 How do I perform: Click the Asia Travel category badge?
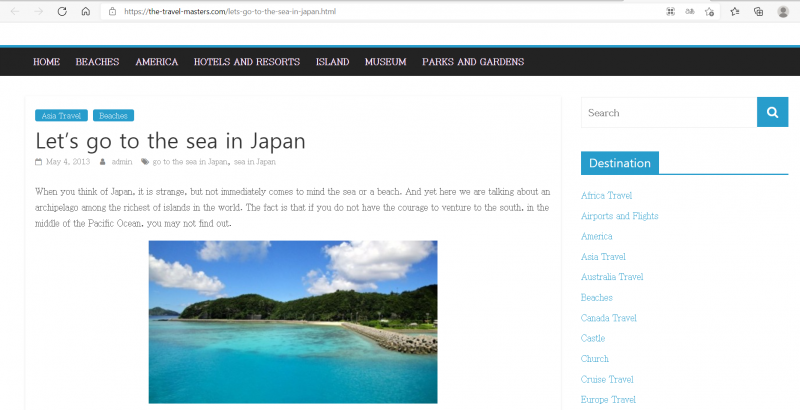coord(61,116)
